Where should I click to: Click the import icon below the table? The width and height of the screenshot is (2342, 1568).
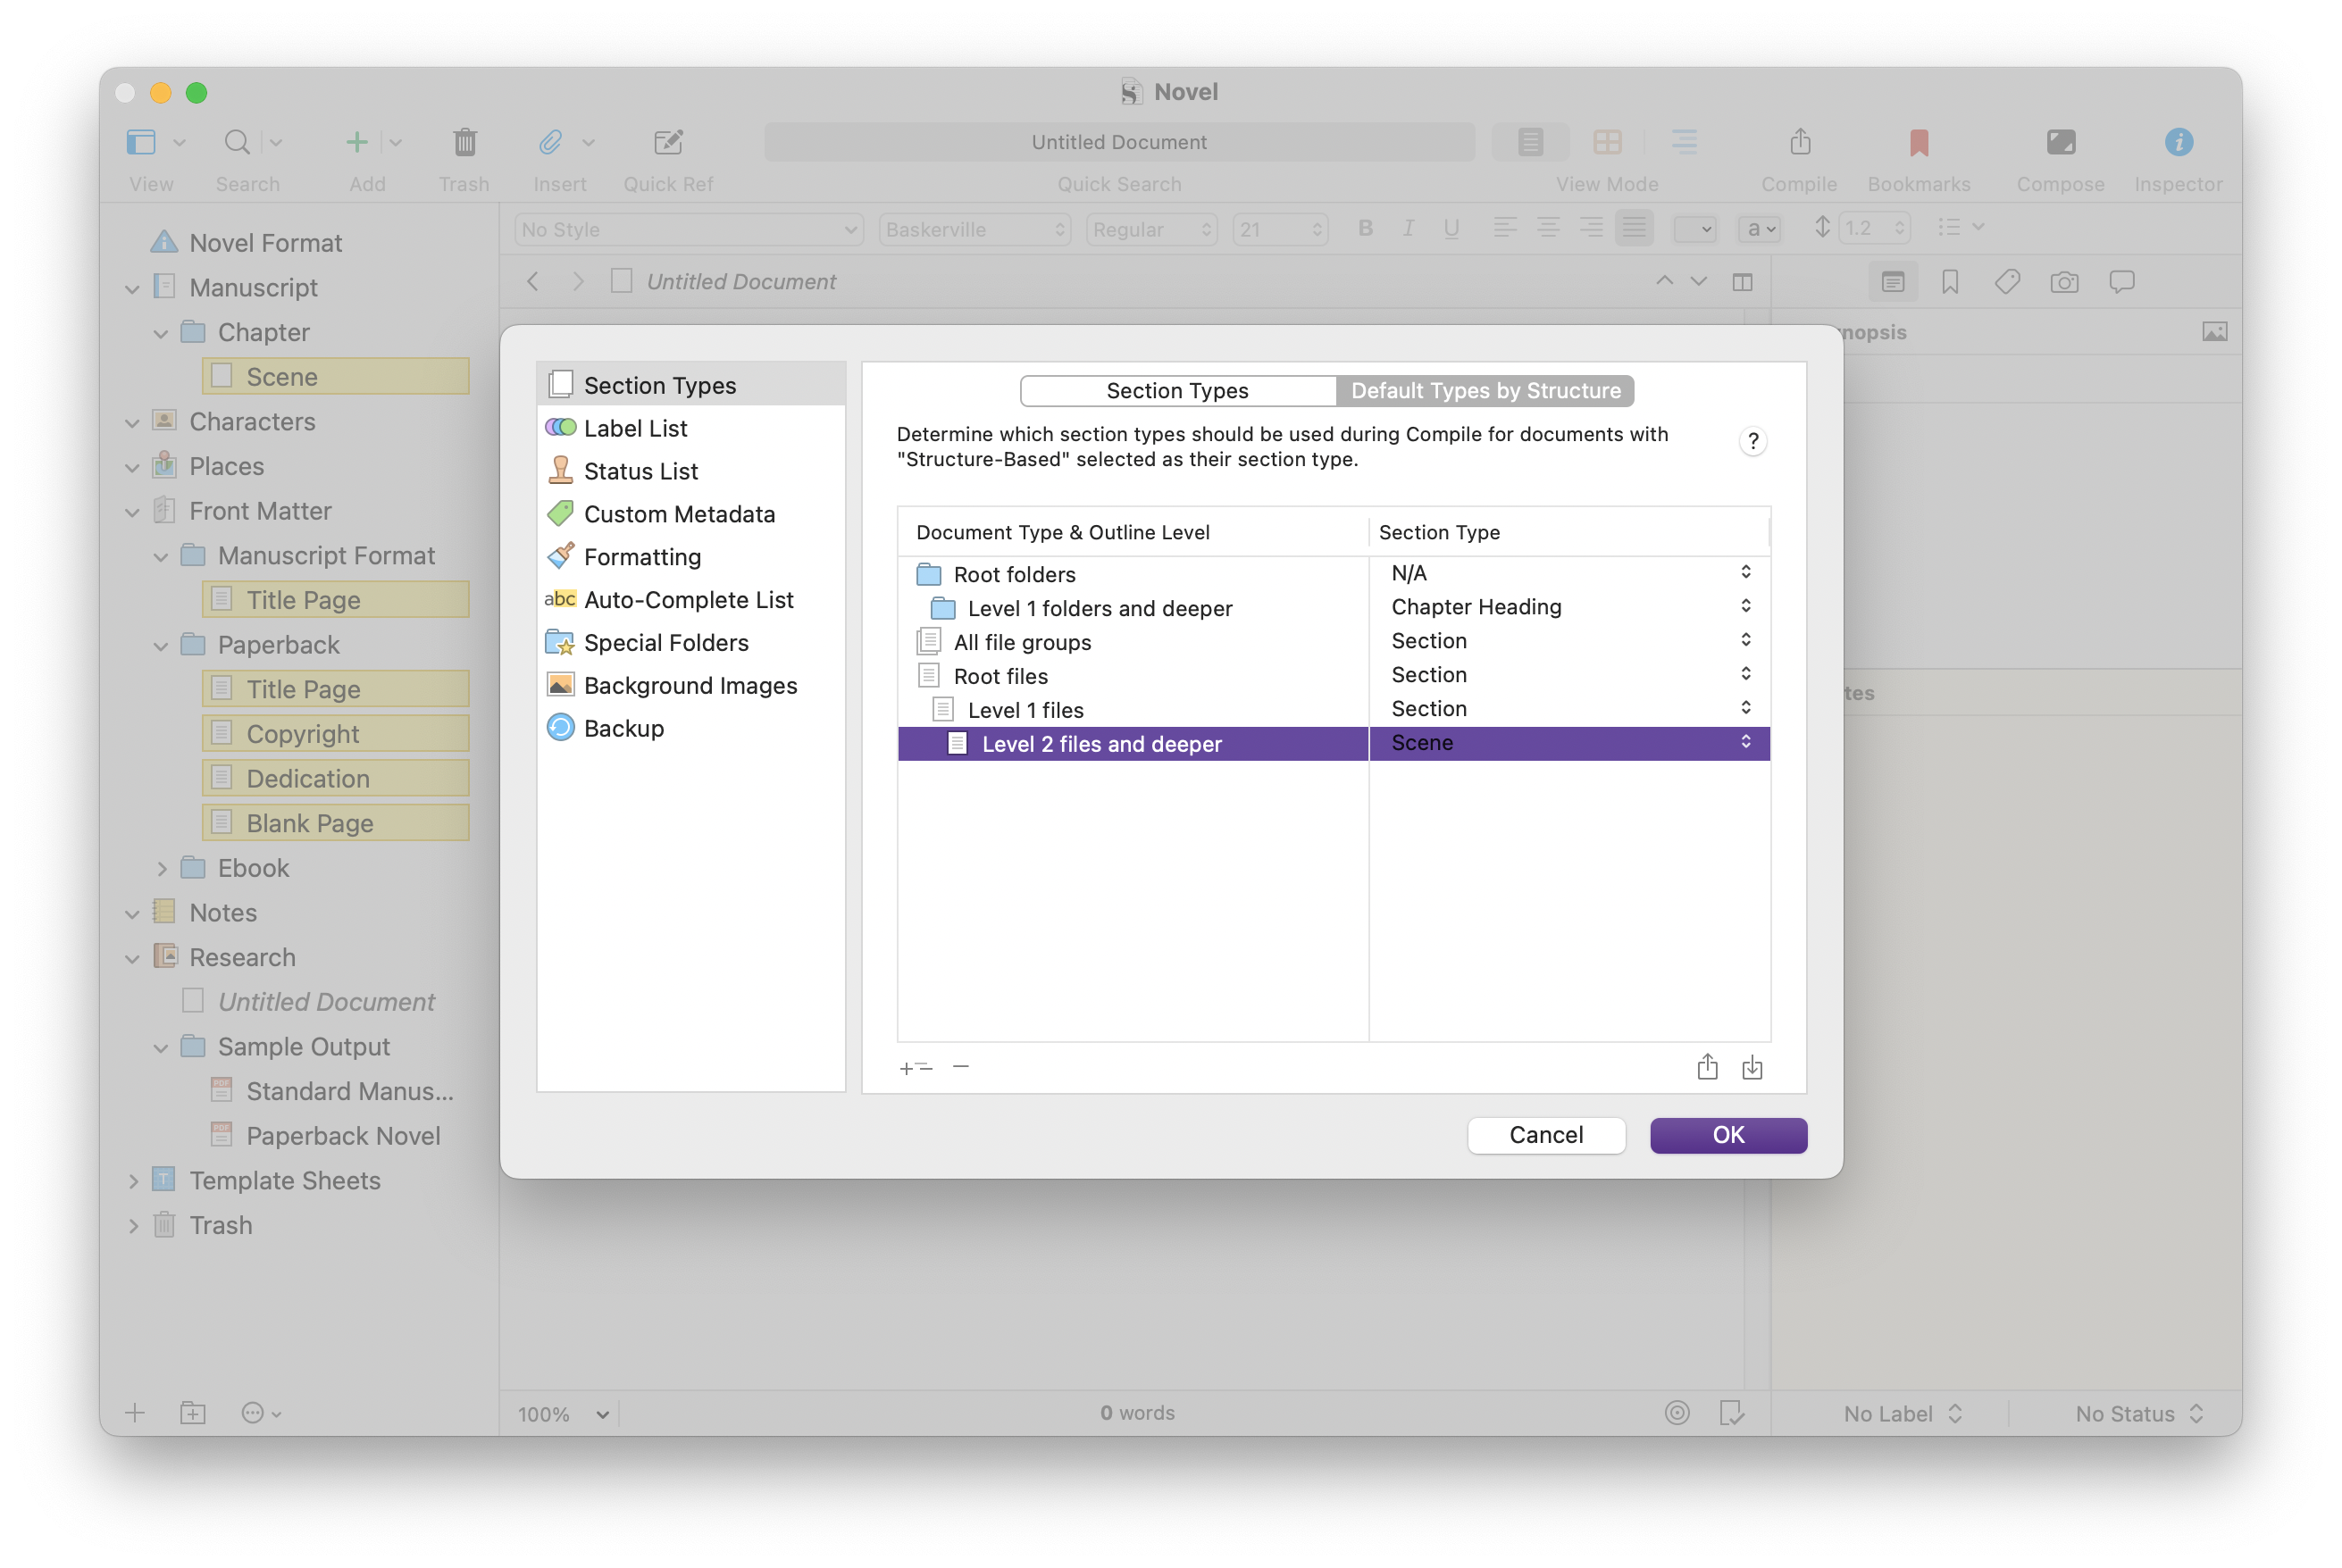[x=1751, y=1067]
